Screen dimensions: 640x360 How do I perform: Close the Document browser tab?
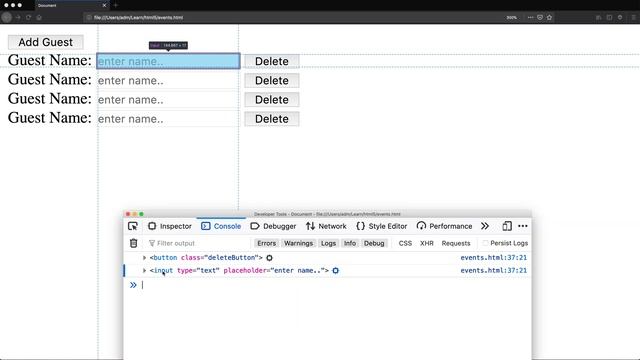(x=104, y=5)
